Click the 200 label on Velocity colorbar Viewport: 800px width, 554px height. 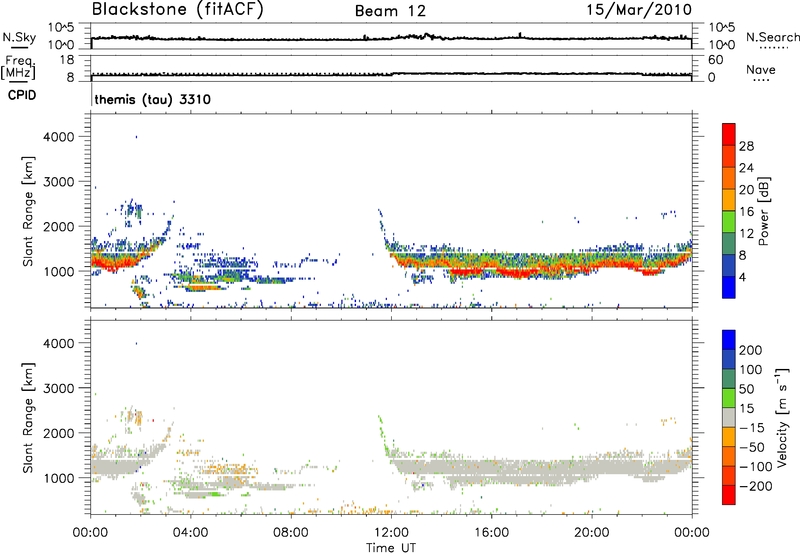(x=751, y=350)
